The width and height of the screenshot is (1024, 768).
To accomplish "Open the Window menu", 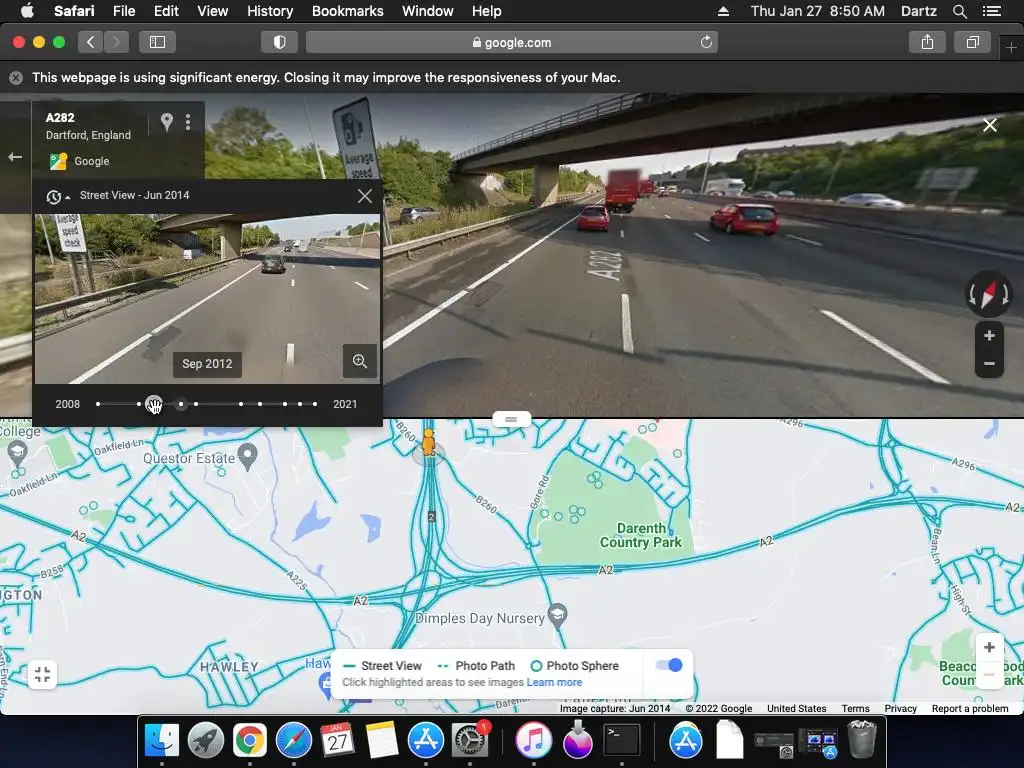I will pyautogui.click(x=428, y=11).
